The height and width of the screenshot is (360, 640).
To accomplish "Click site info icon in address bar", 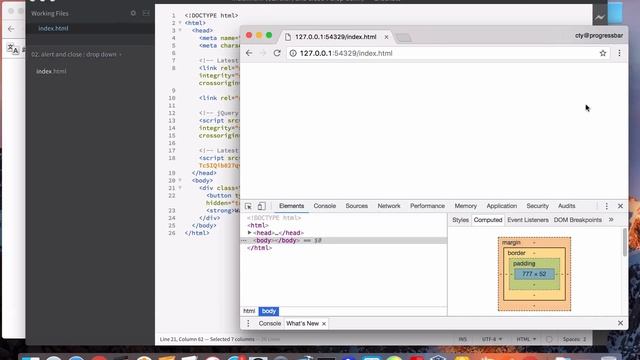I will tap(293, 53).
